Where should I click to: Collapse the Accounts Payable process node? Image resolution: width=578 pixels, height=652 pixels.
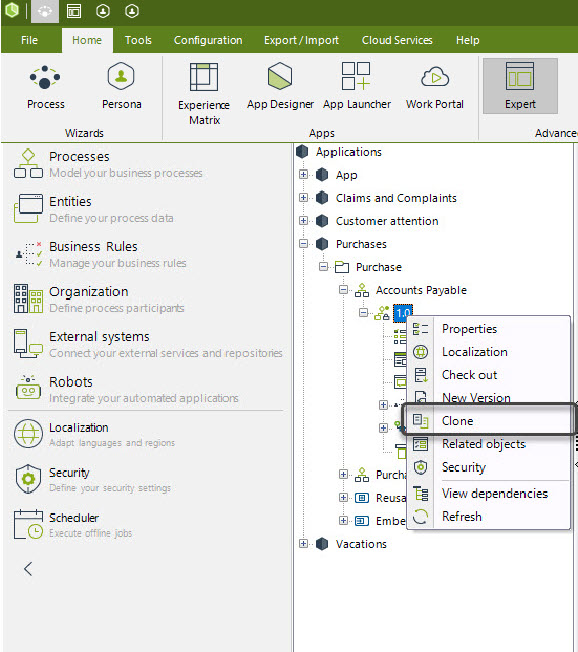(343, 290)
